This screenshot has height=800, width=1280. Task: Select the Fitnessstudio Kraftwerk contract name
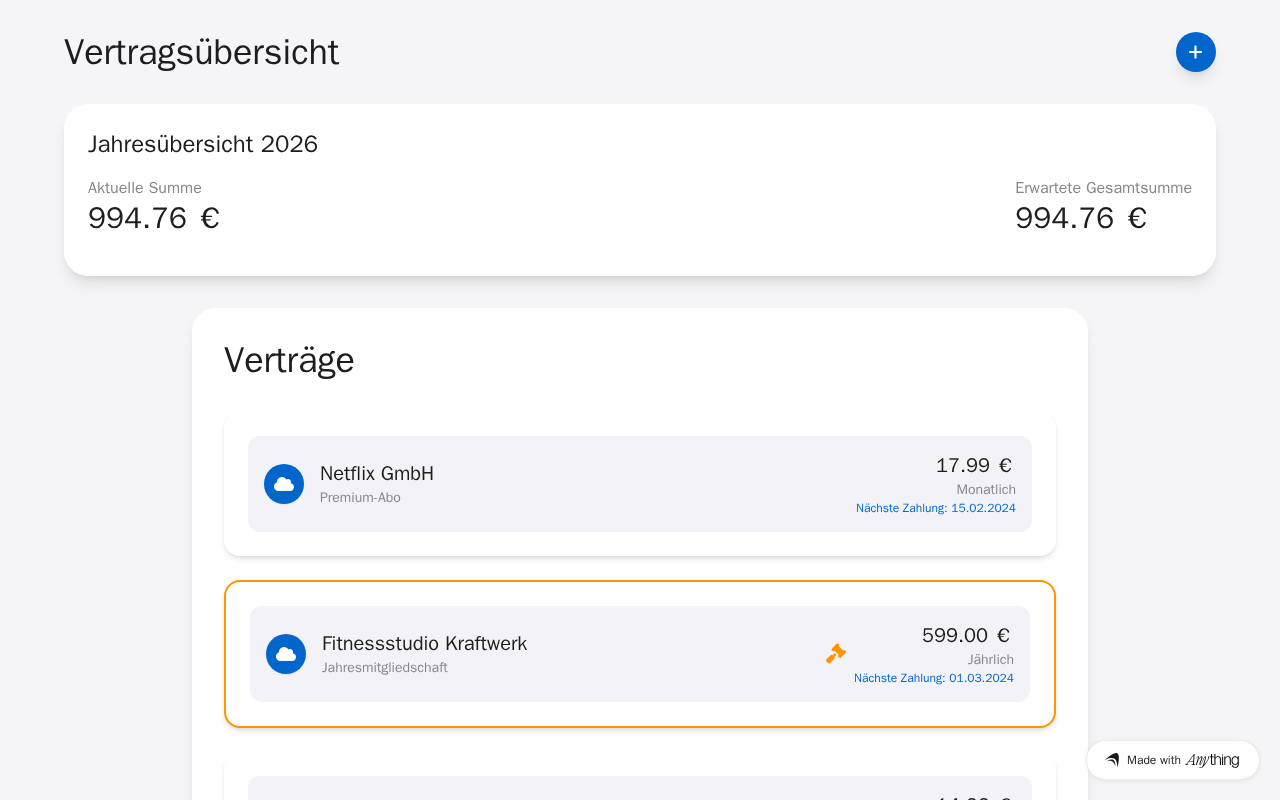pyautogui.click(x=424, y=644)
